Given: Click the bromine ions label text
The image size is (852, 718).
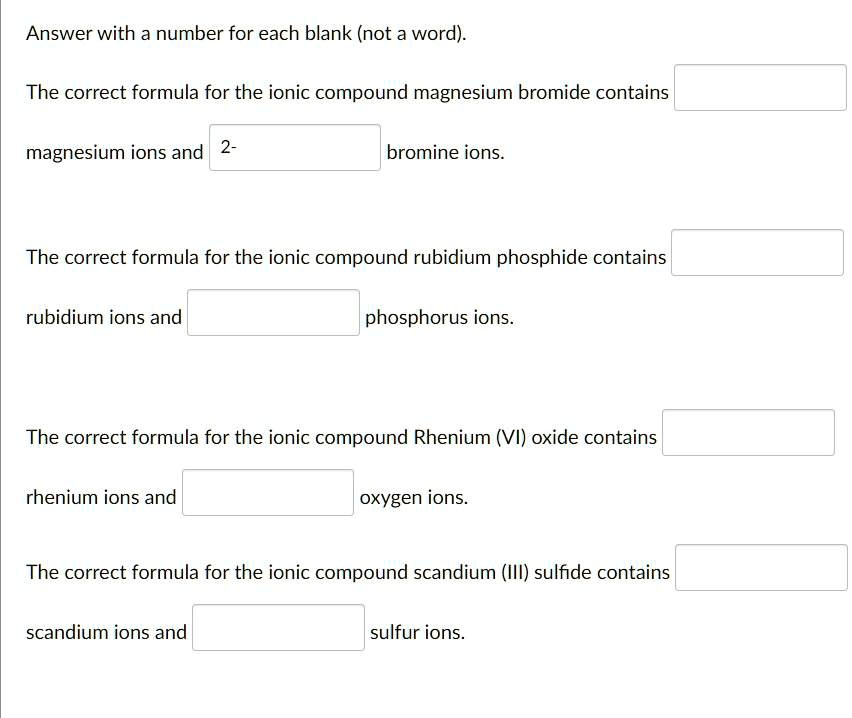Looking at the screenshot, I should [446, 152].
